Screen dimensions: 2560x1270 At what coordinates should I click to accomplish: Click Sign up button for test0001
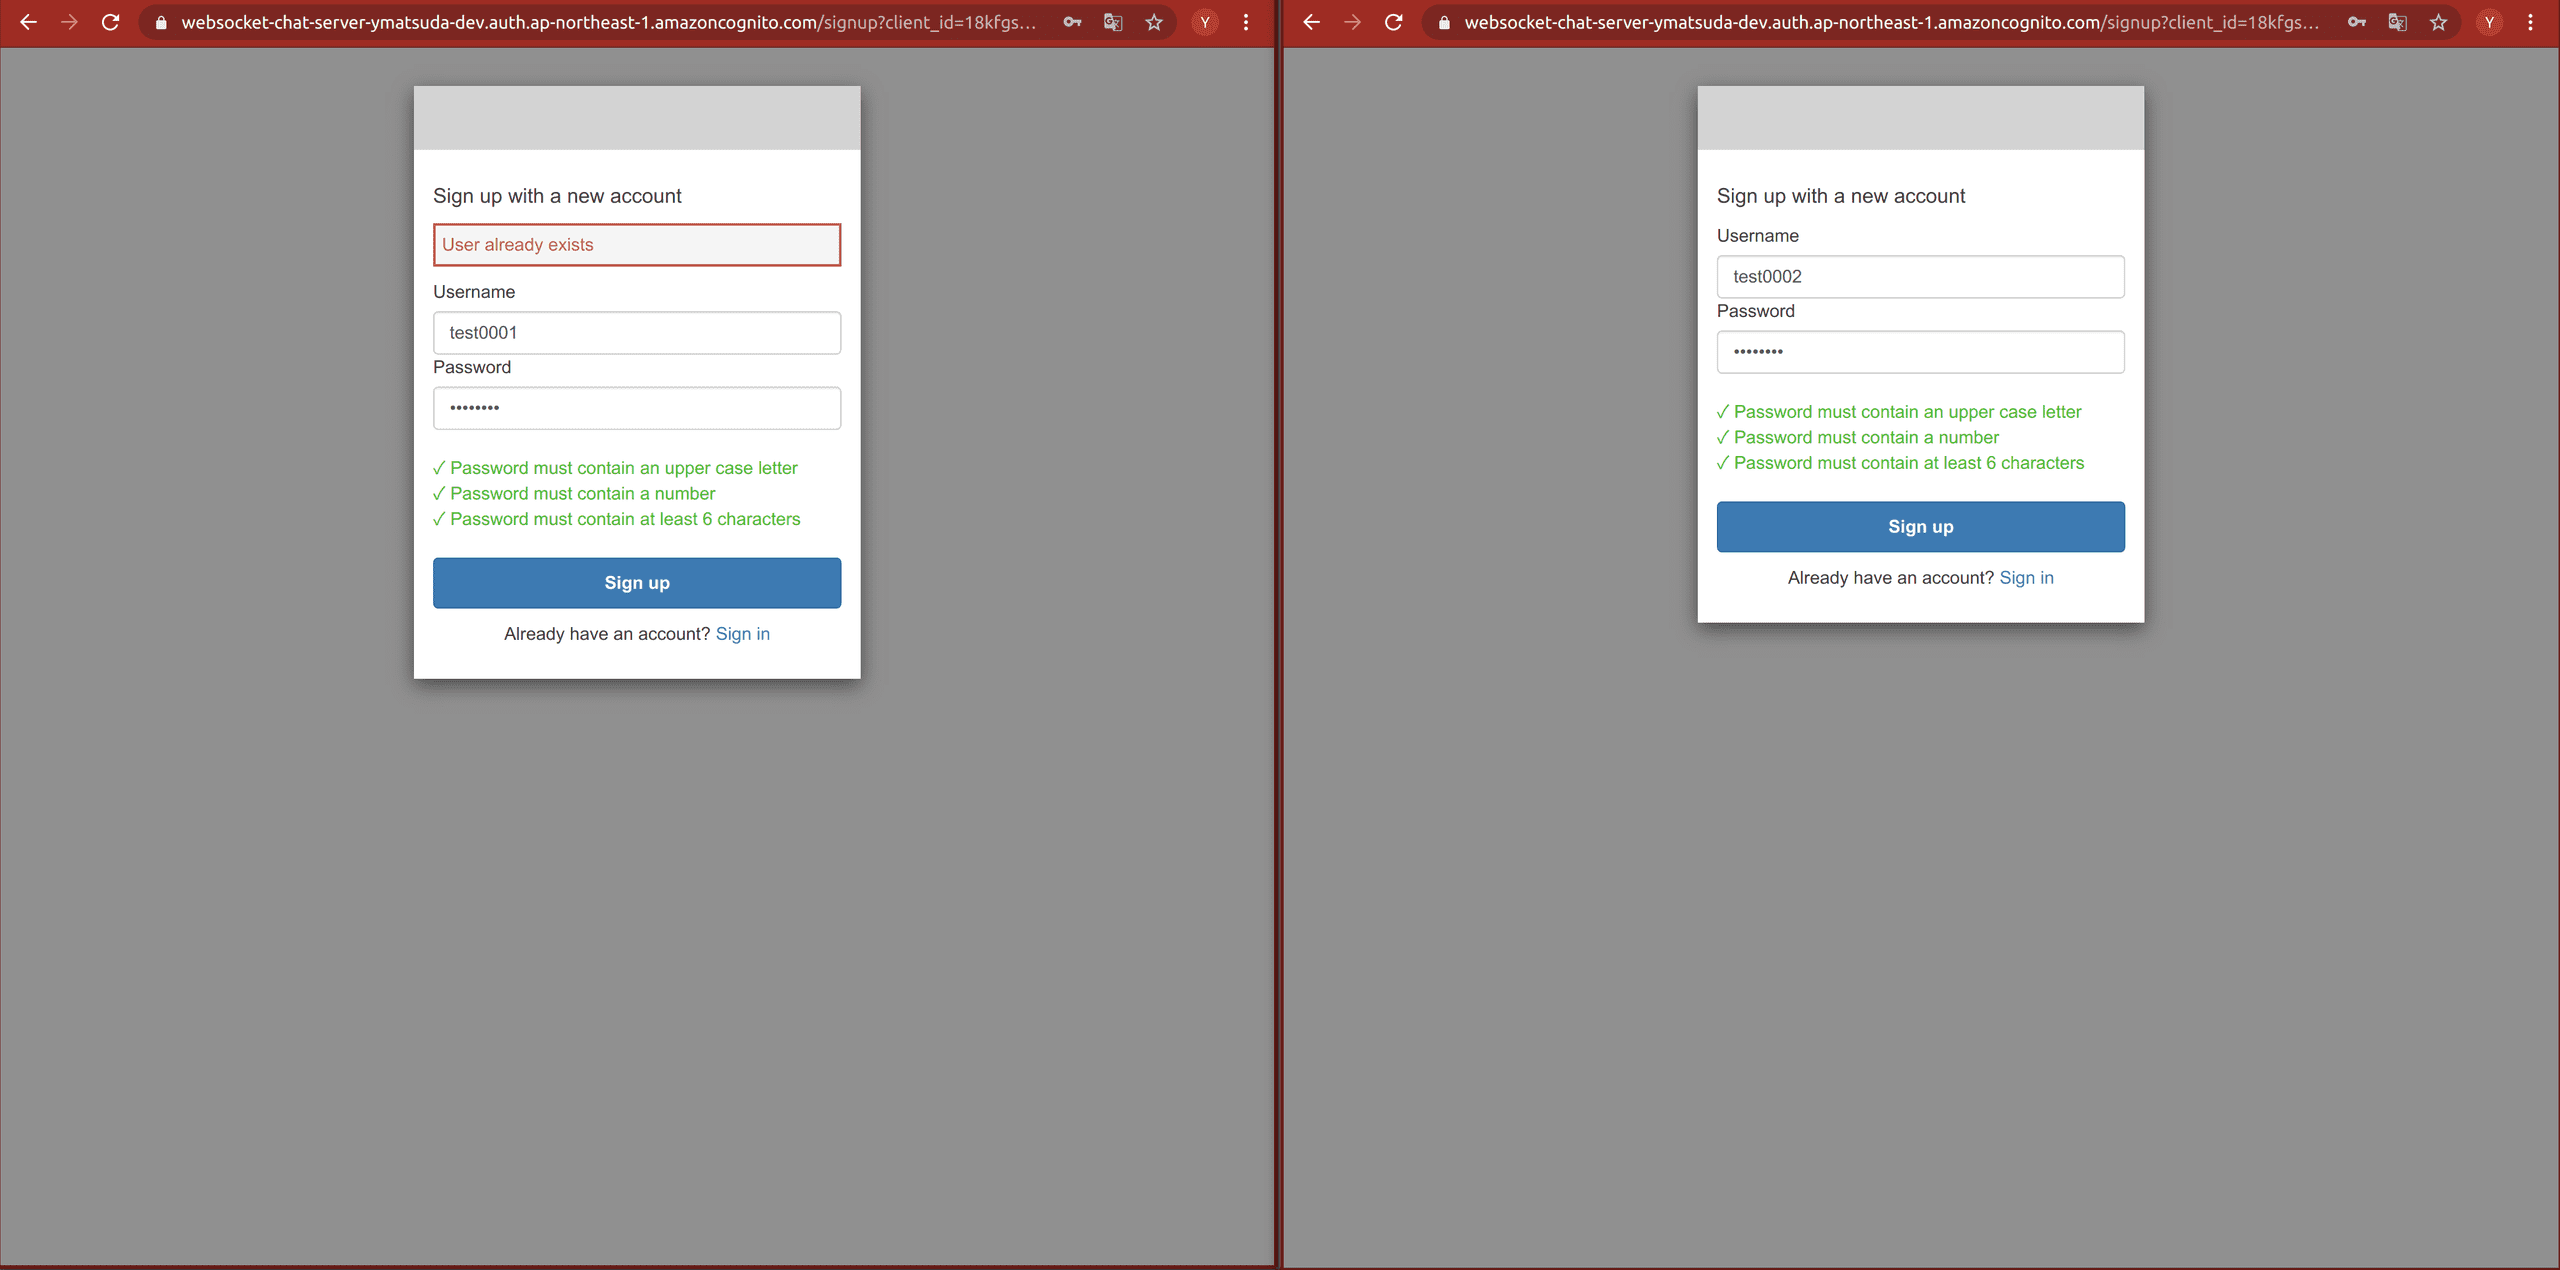(x=637, y=583)
